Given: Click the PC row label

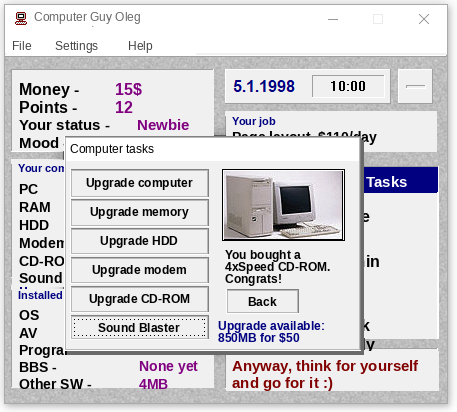Looking at the screenshot, I should click(x=28, y=189).
